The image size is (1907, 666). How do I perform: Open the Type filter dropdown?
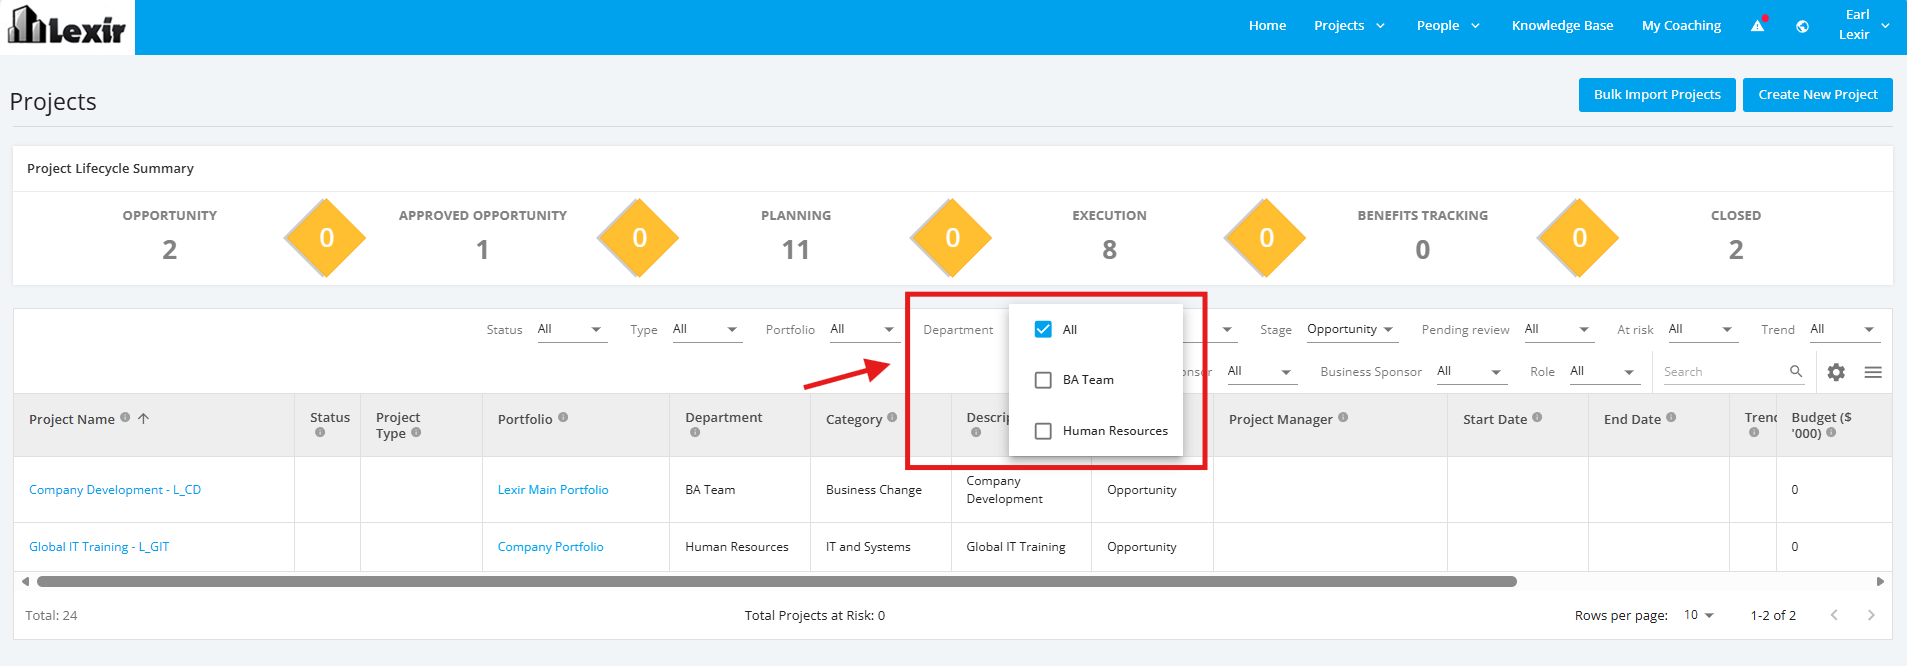tap(707, 329)
